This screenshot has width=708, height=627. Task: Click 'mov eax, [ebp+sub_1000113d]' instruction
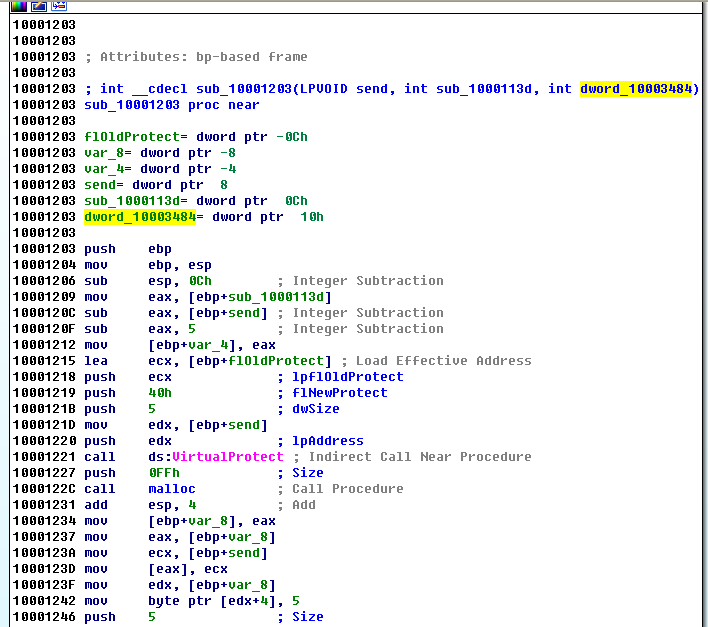click(x=208, y=297)
